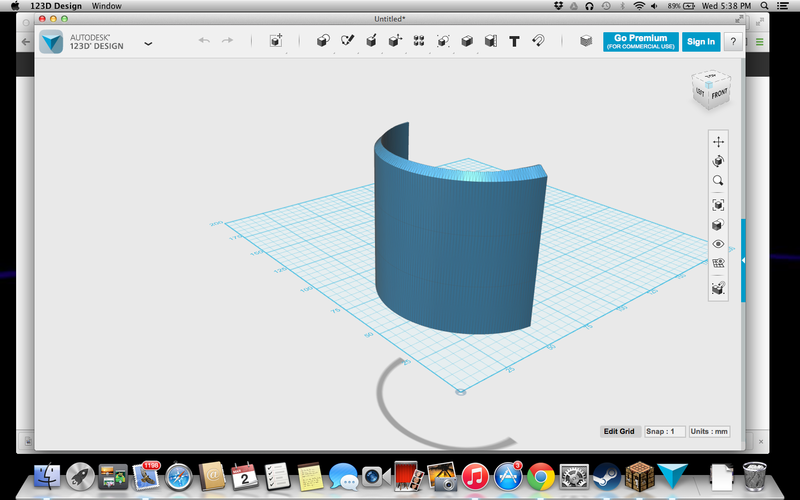800x500 pixels.
Task: Select the Measure tool
Action: point(491,41)
